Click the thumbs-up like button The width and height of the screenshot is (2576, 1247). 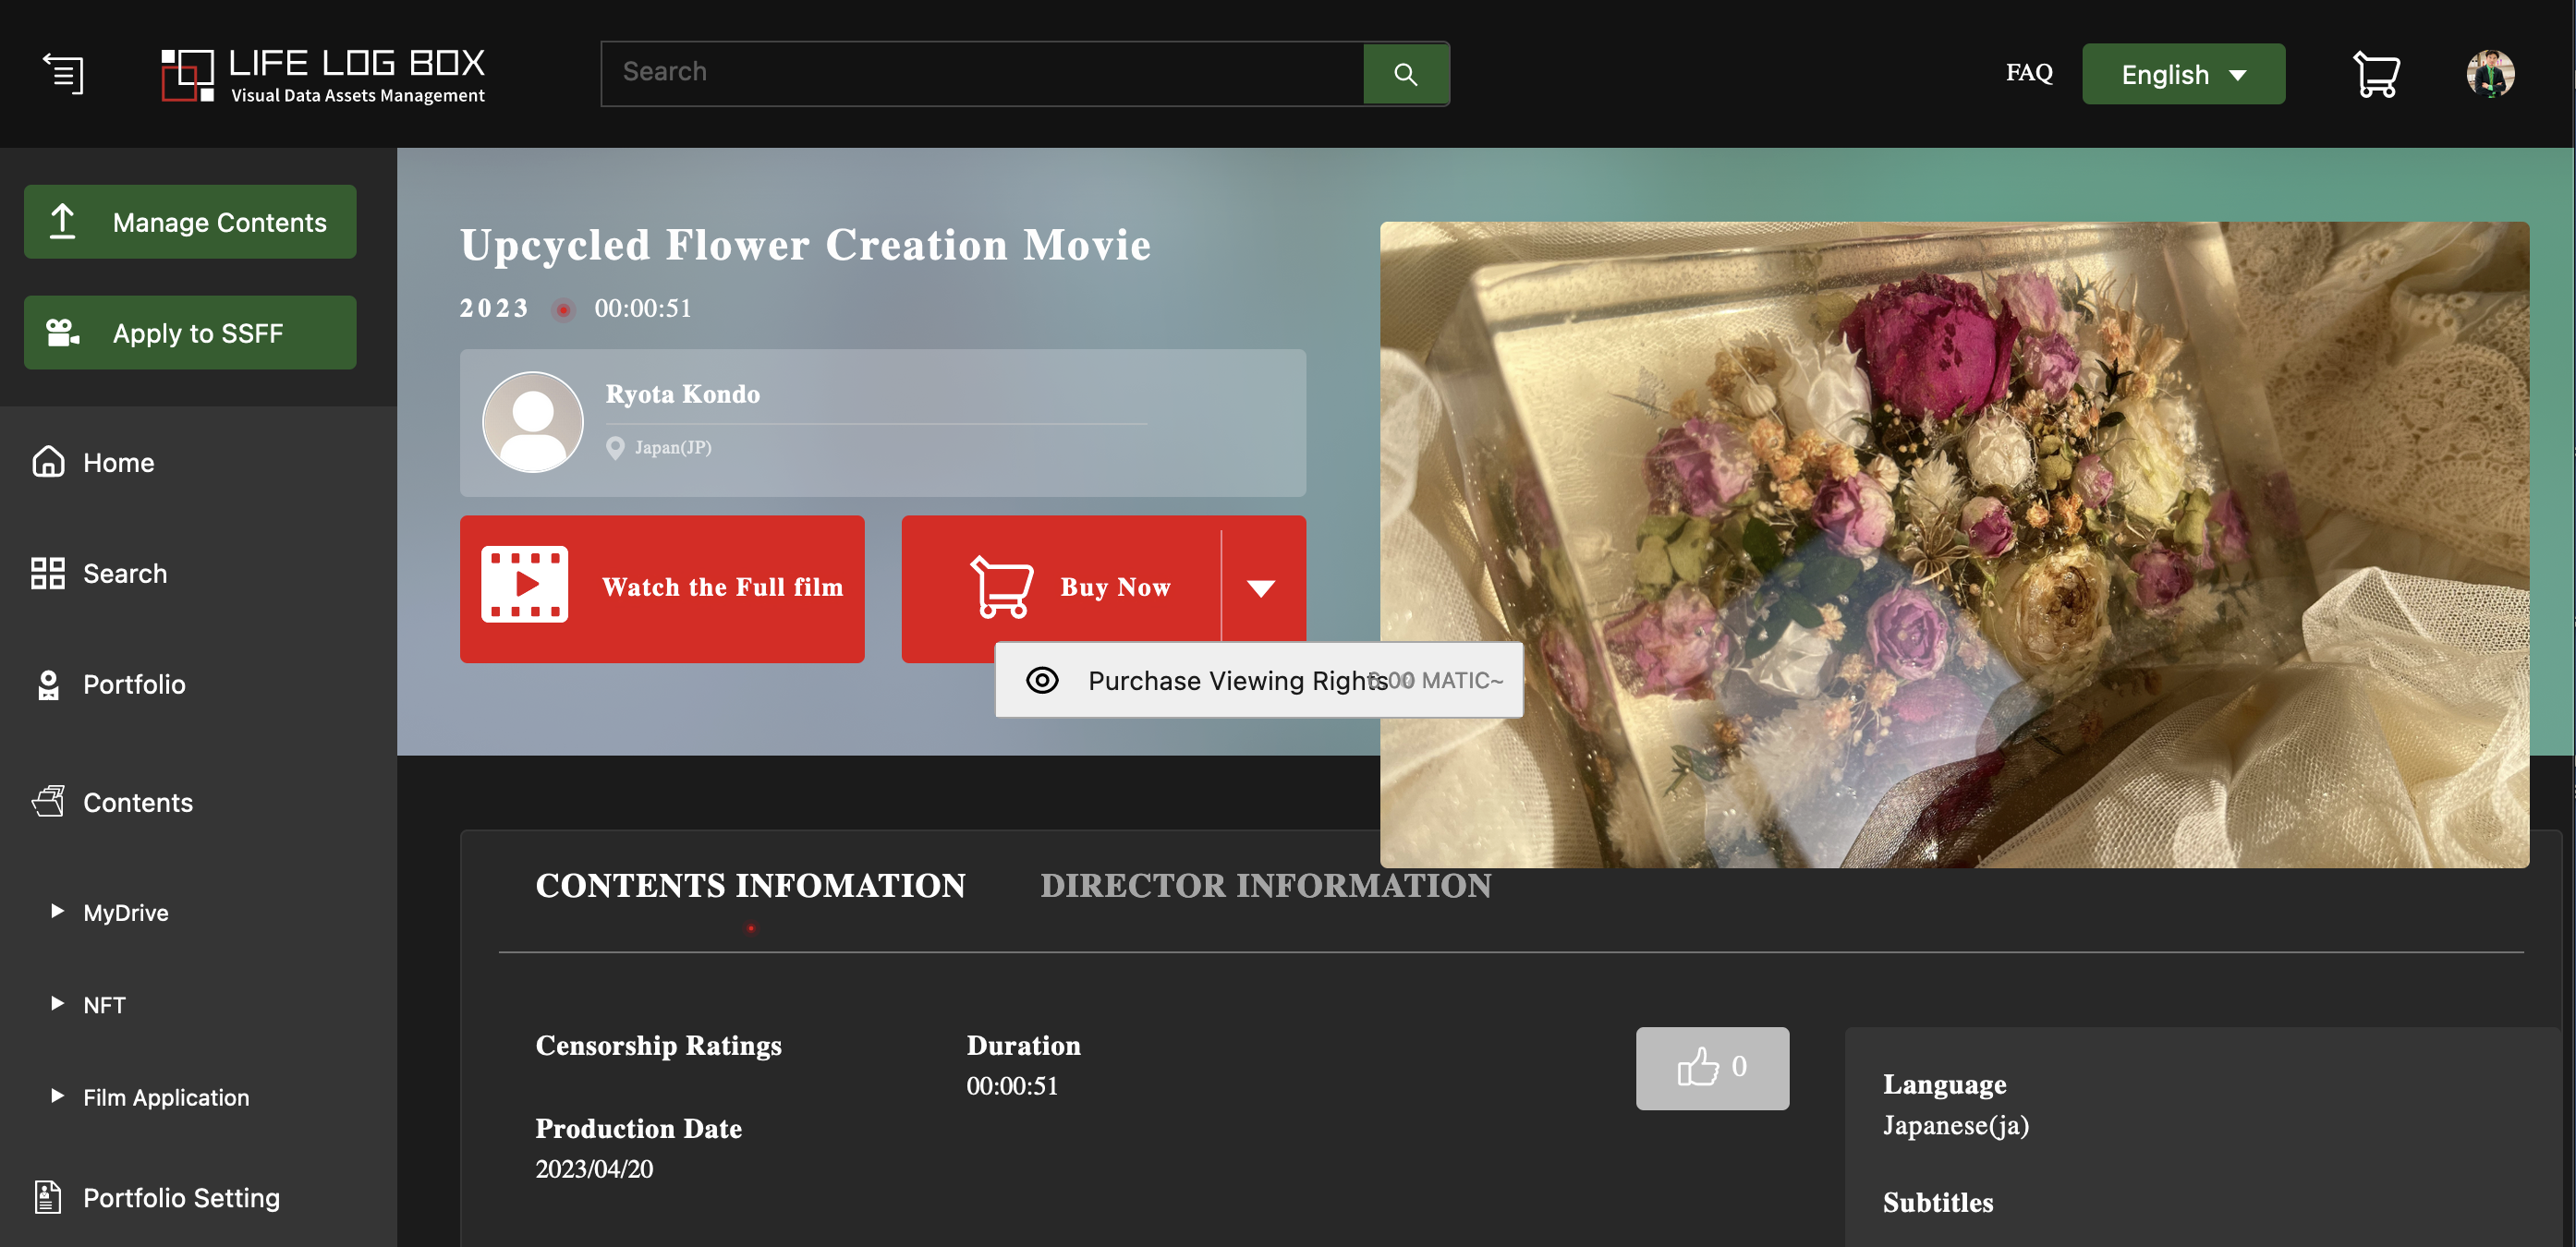[1711, 1067]
